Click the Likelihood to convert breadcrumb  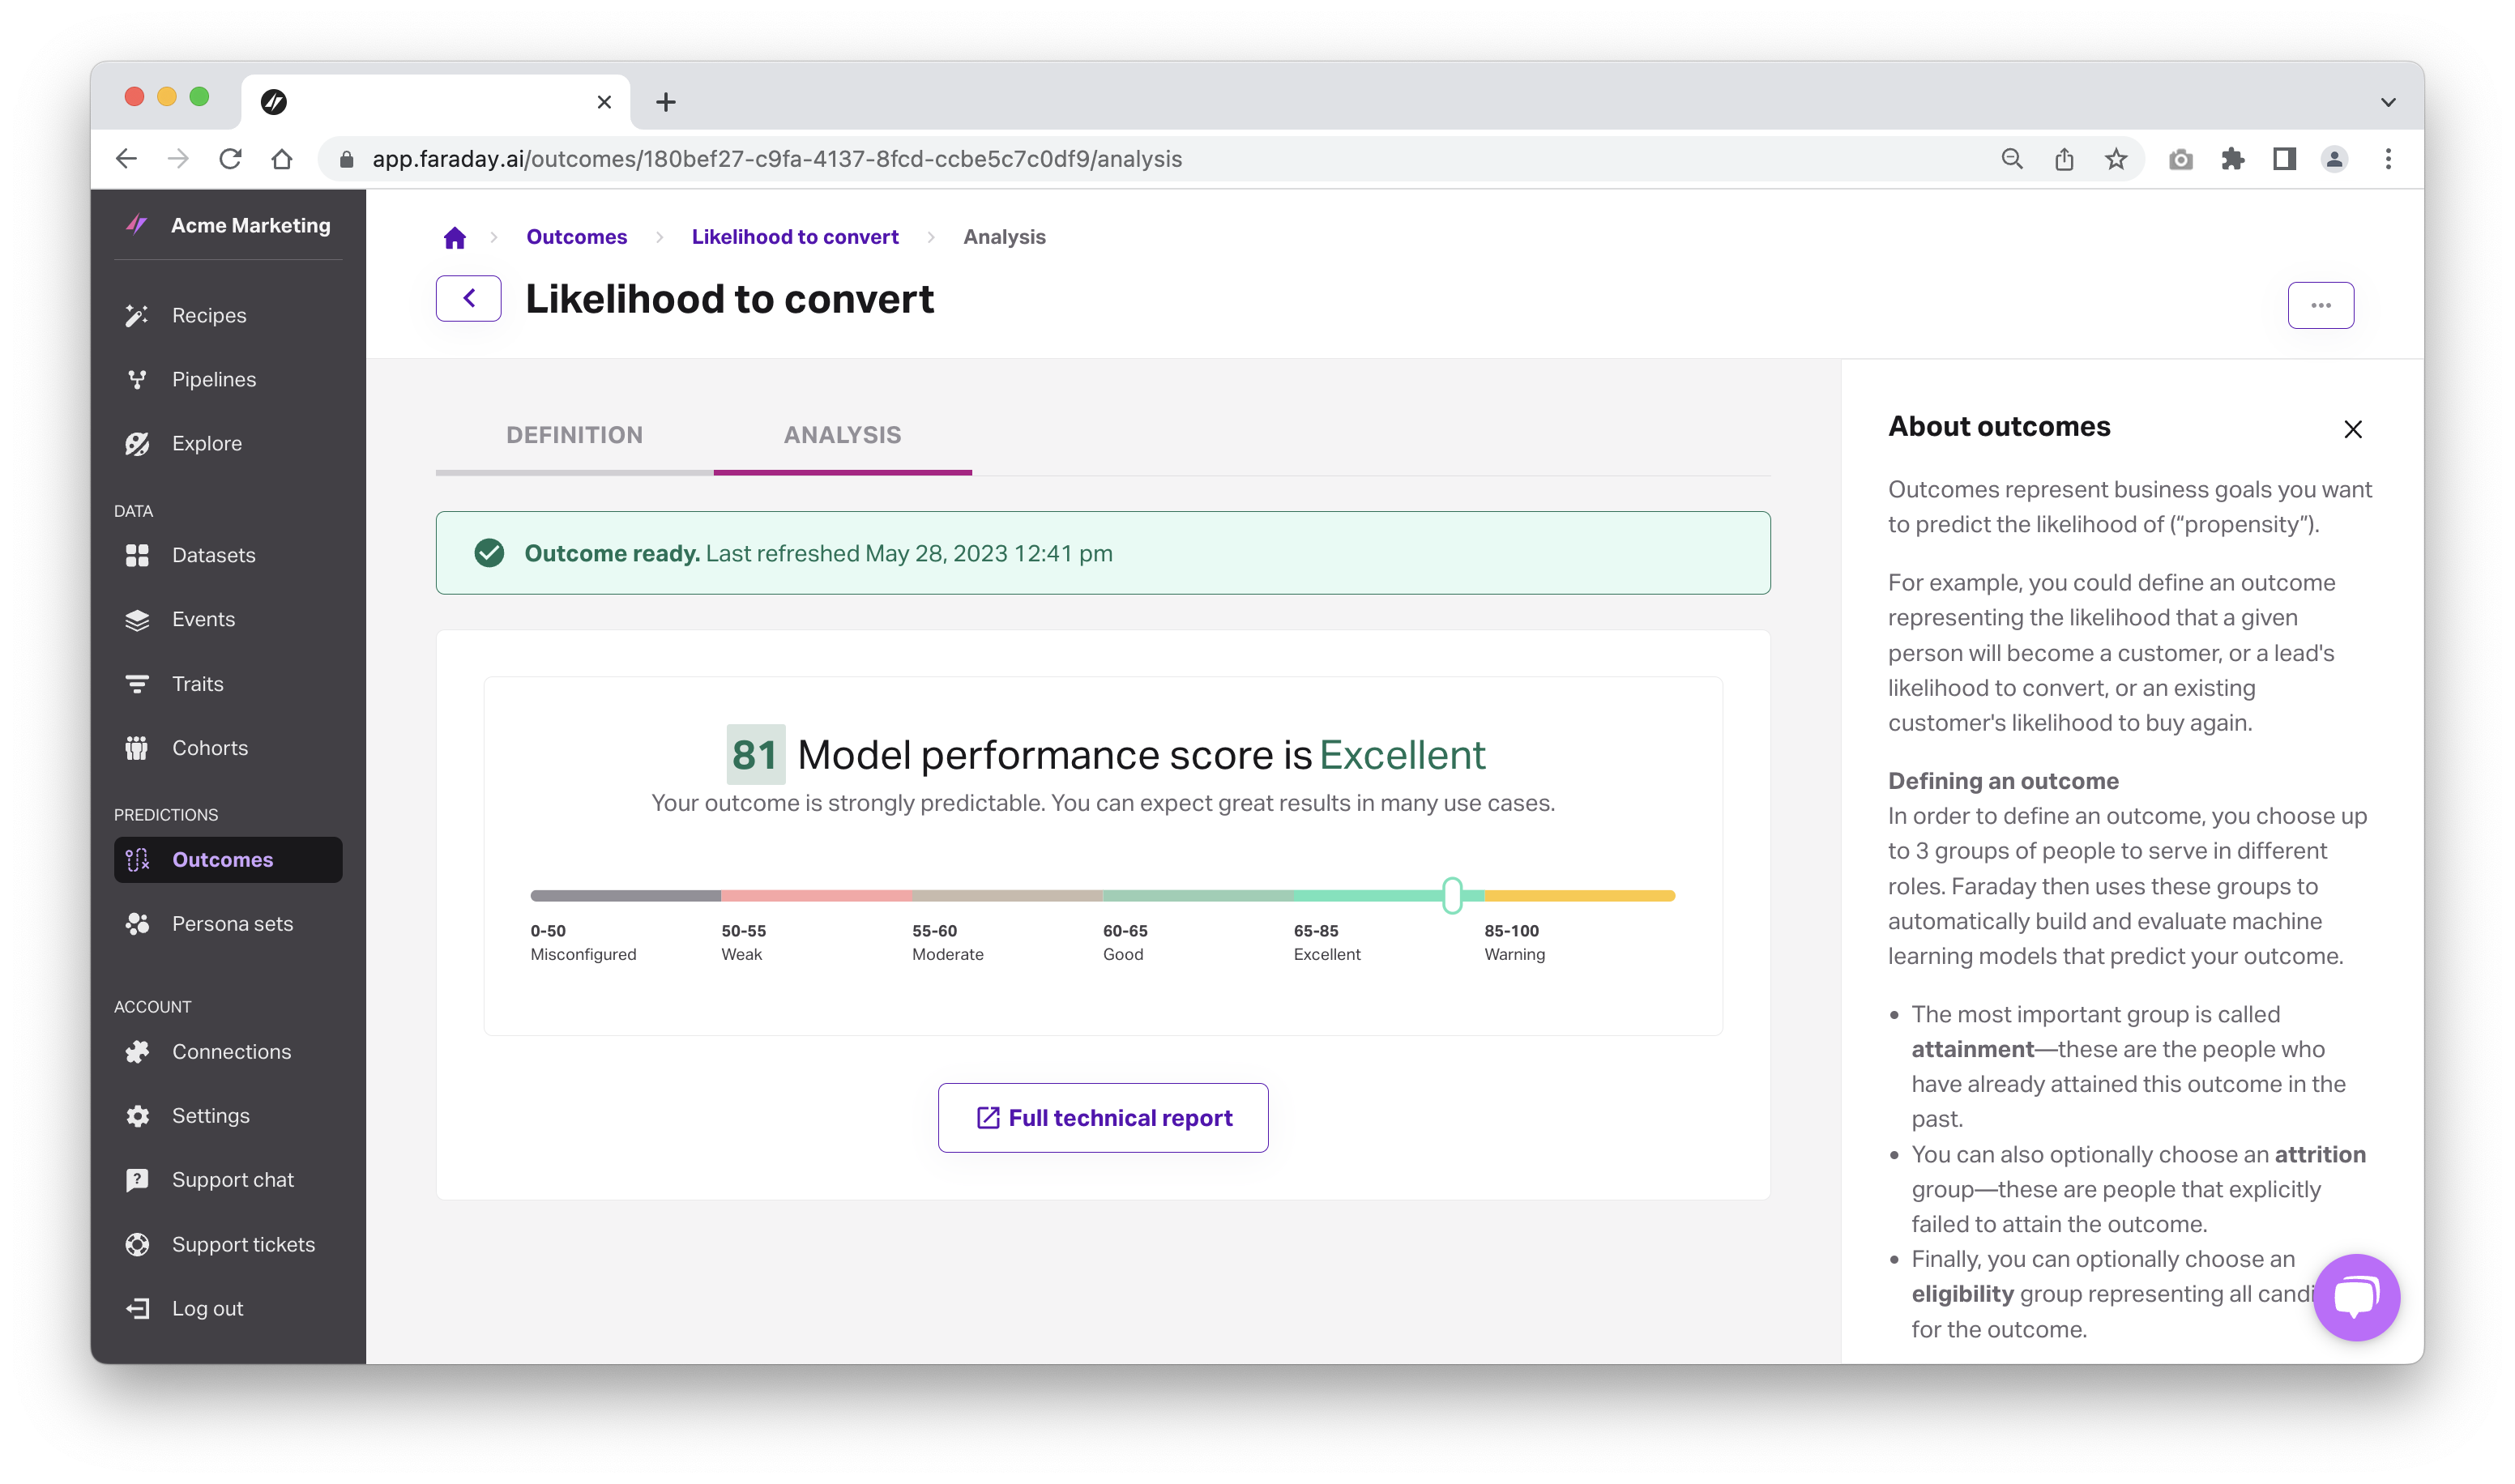coord(793,235)
